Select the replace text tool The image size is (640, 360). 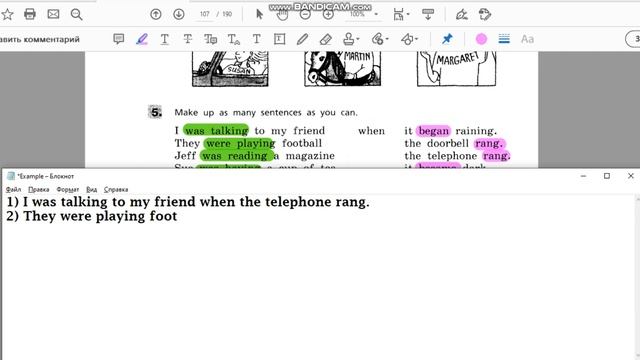click(x=211, y=39)
